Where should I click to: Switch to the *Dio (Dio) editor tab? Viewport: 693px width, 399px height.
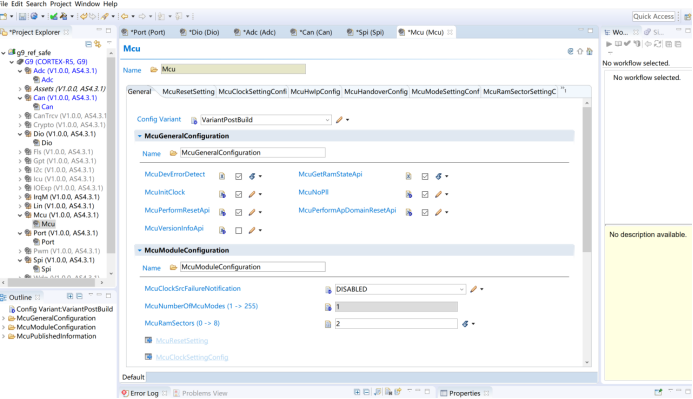[204, 32]
